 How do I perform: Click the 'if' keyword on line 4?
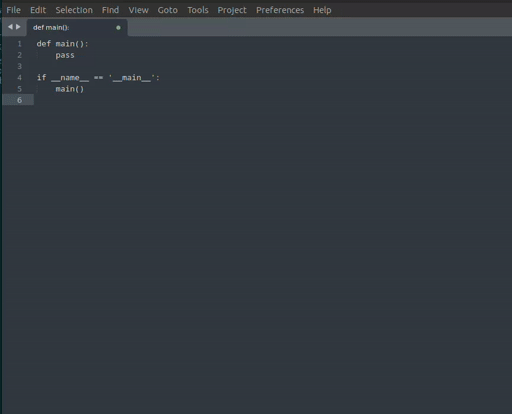[41, 77]
